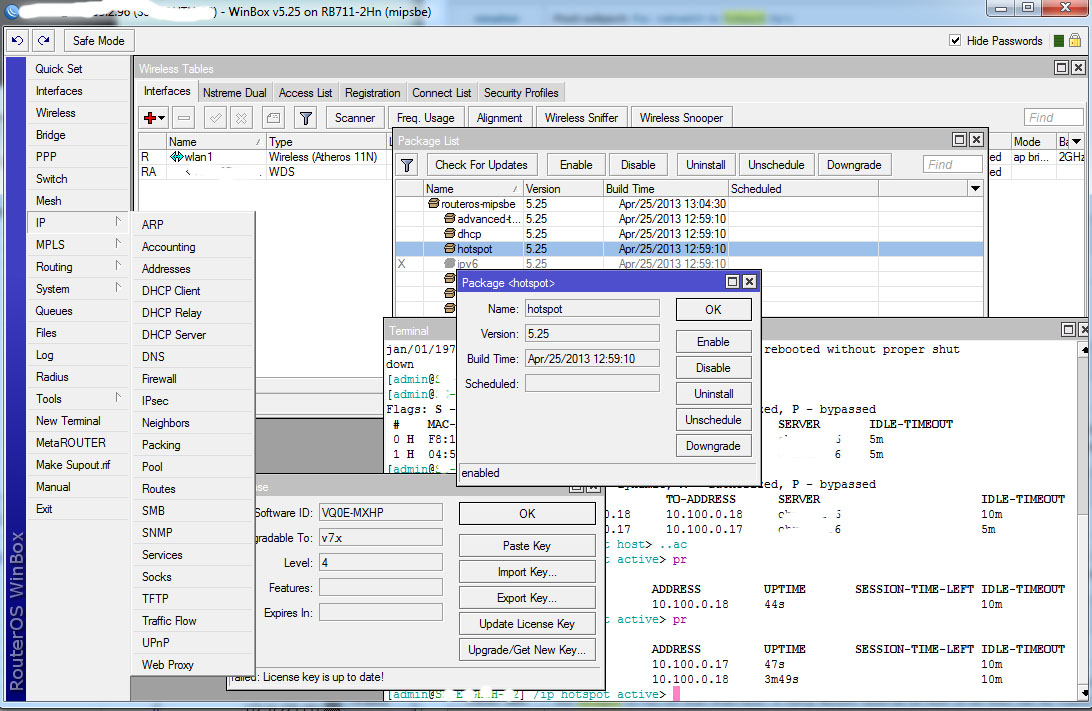Screen dimensions: 1092x711
Task: Click the Disable cross icon in Wireless Tables
Action: pos(241,118)
